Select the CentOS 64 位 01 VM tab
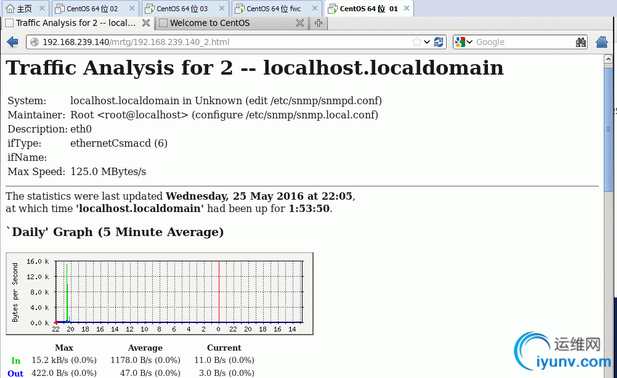Screen dimensions: 617x378 (369, 8)
